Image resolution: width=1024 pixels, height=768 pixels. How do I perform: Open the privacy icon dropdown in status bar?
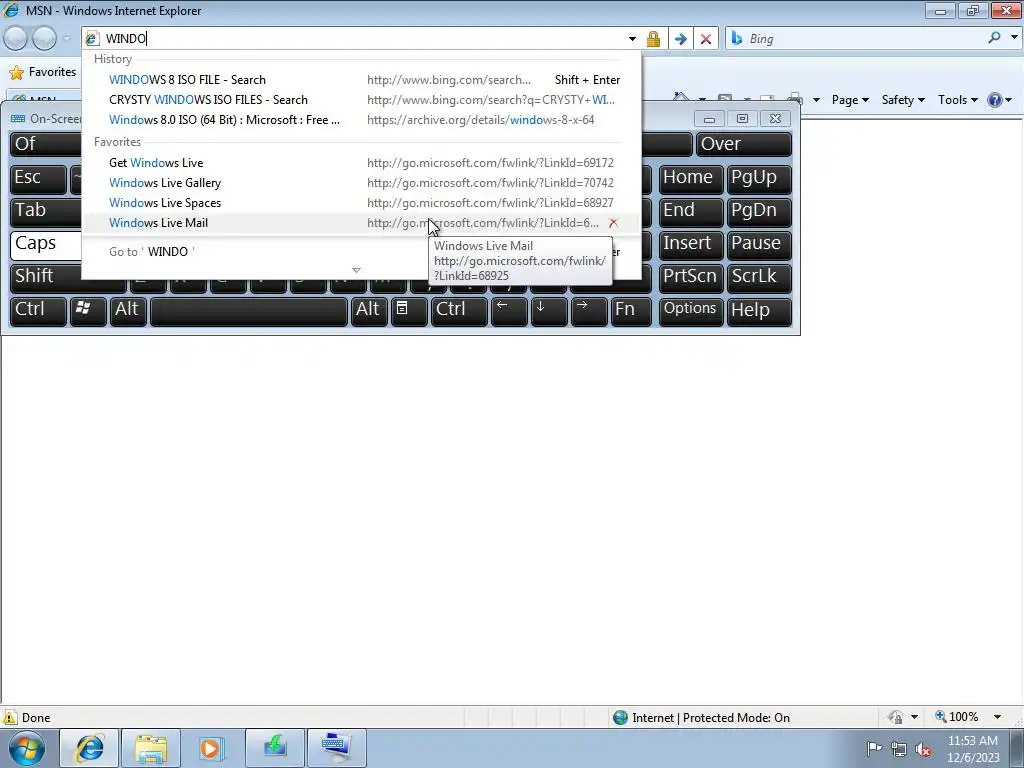tap(914, 717)
